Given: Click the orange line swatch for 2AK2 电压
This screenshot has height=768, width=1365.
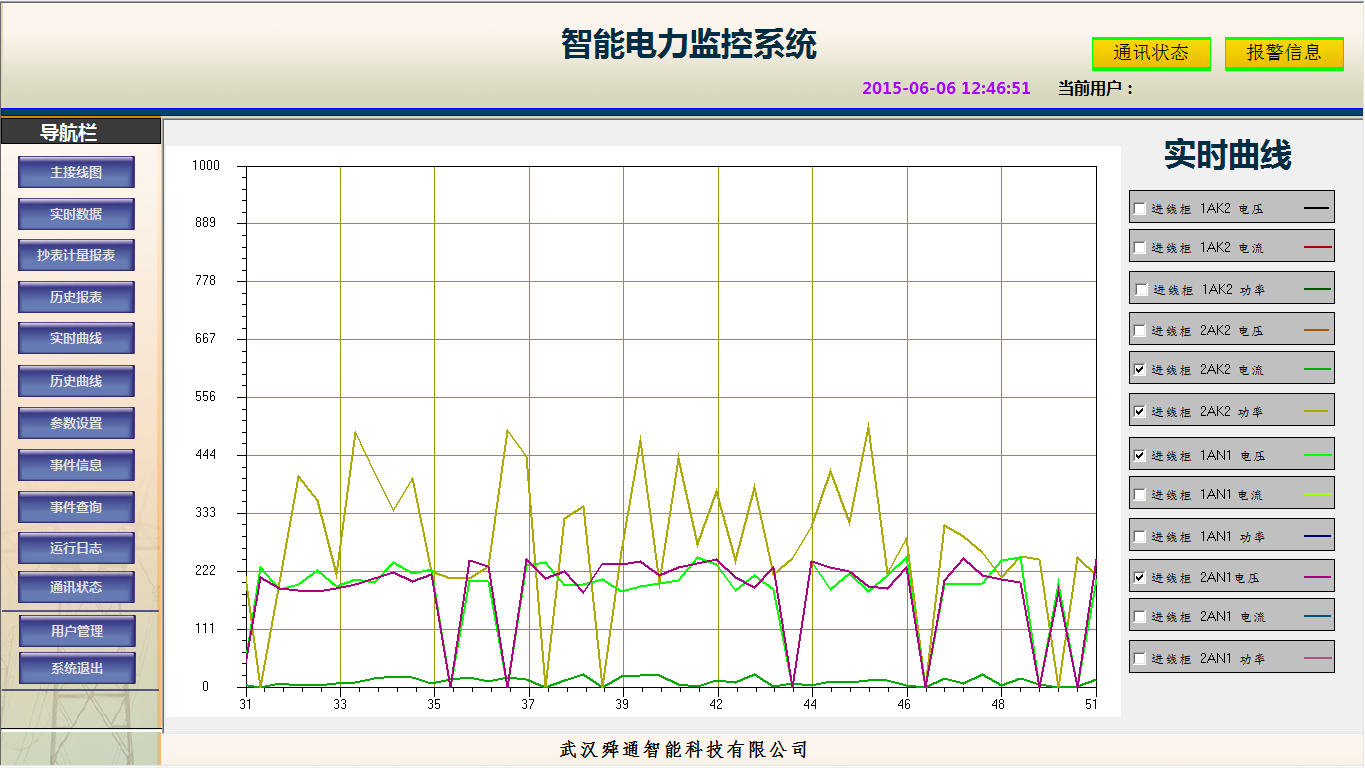Looking at the screenshot, I should click(x=1317, y=330).
